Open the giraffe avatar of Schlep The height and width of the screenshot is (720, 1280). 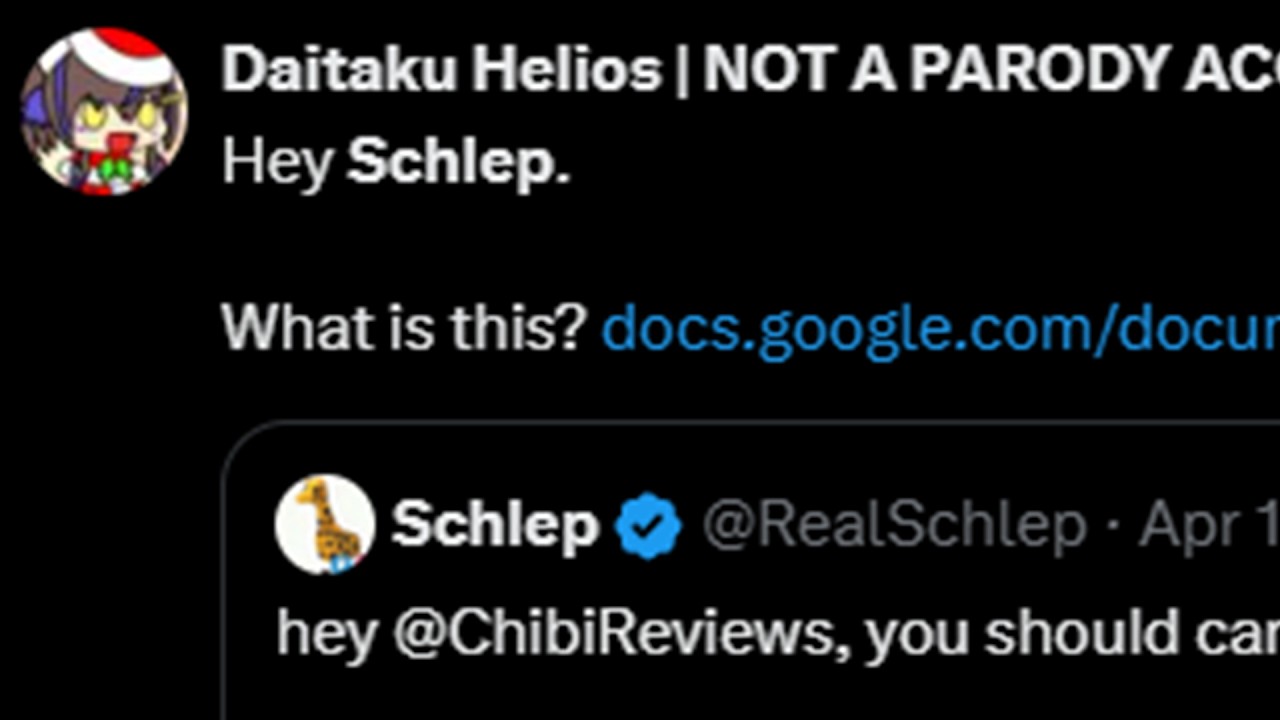coord(325,524)
